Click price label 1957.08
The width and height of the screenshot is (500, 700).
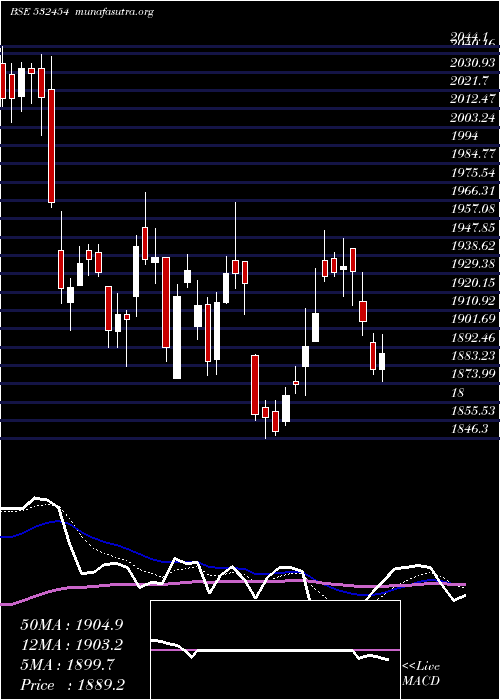(x=473, y=209)
